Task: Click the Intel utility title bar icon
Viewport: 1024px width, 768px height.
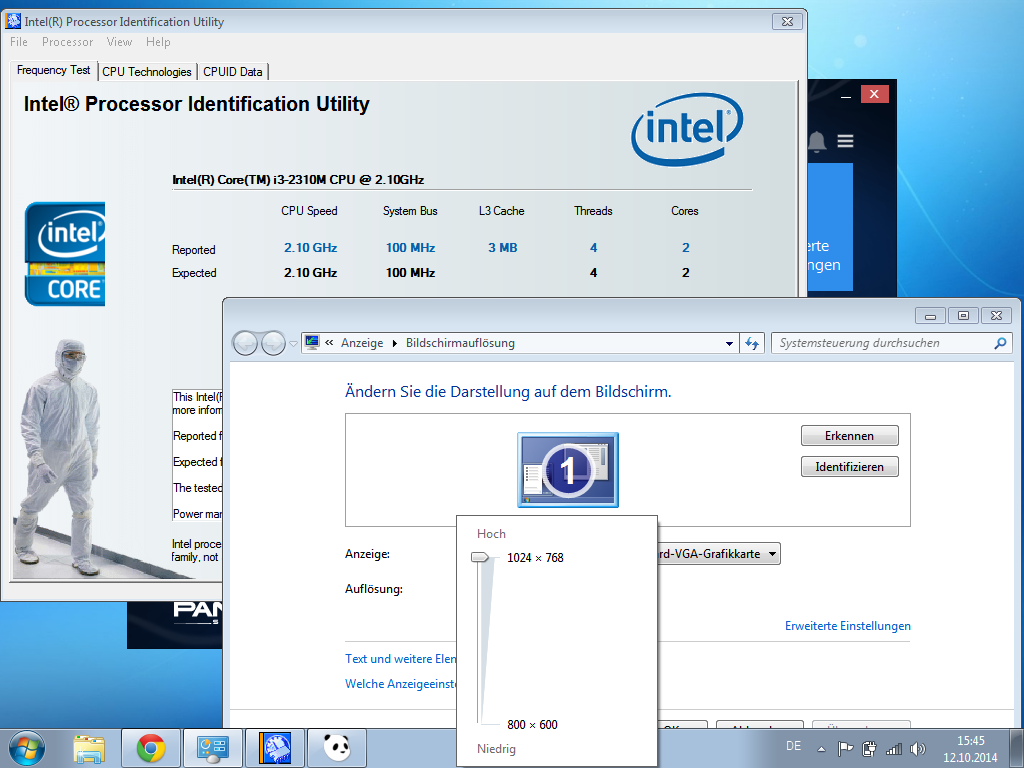Action: tap(13, 22)
